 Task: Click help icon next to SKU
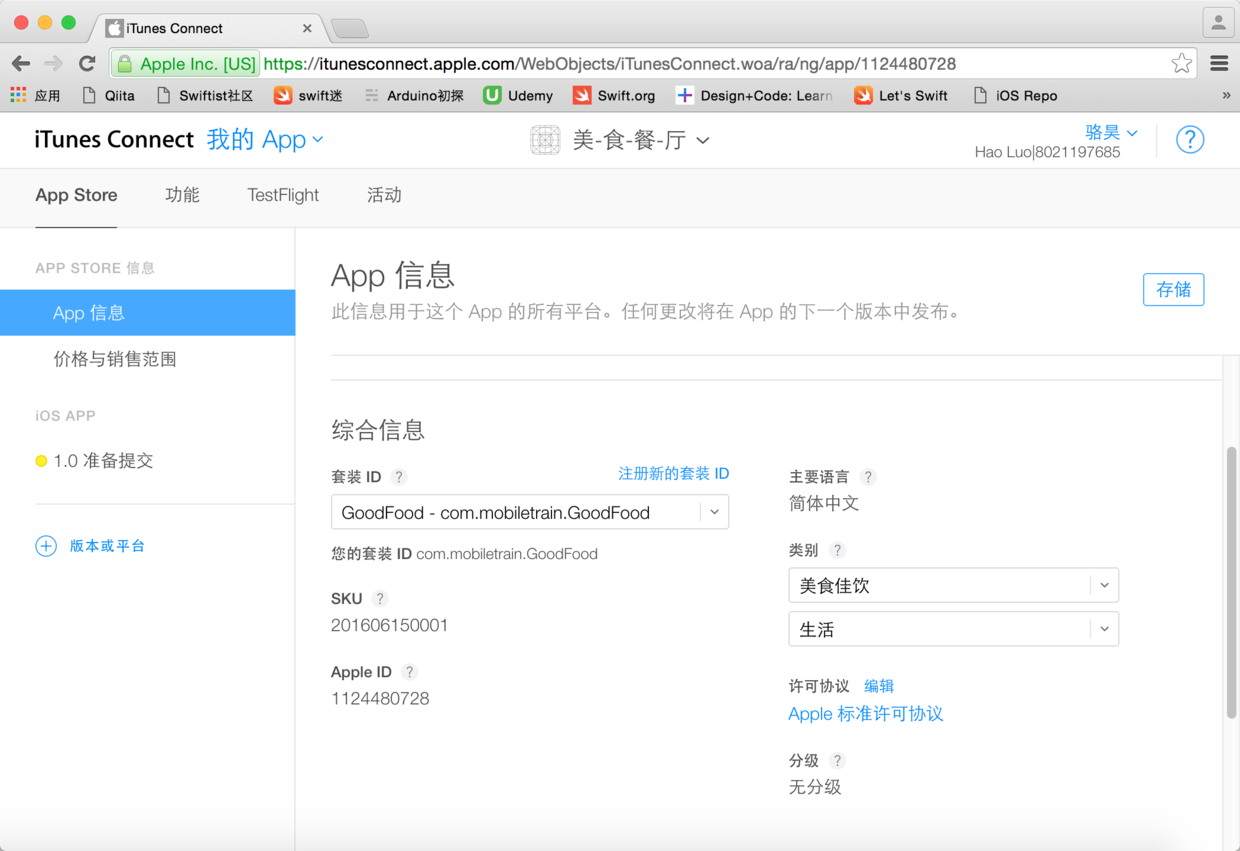pyautogui.click(x=380, y=599)
